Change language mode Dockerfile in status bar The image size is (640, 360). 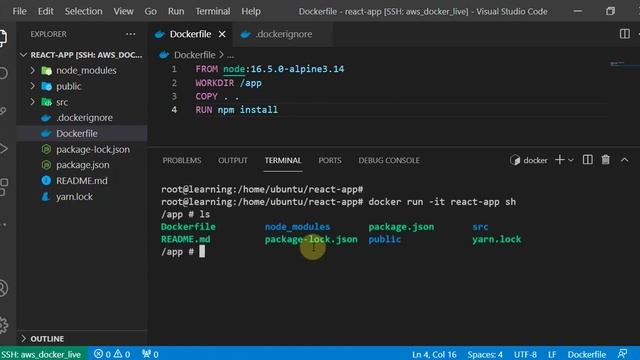(587, 354)
